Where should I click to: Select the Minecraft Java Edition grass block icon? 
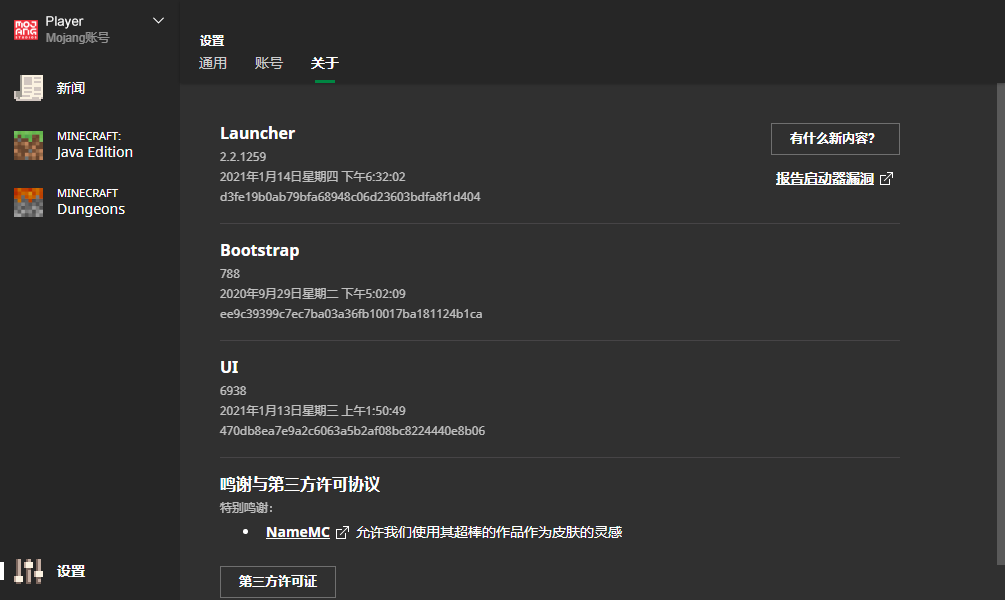point(29,145)
